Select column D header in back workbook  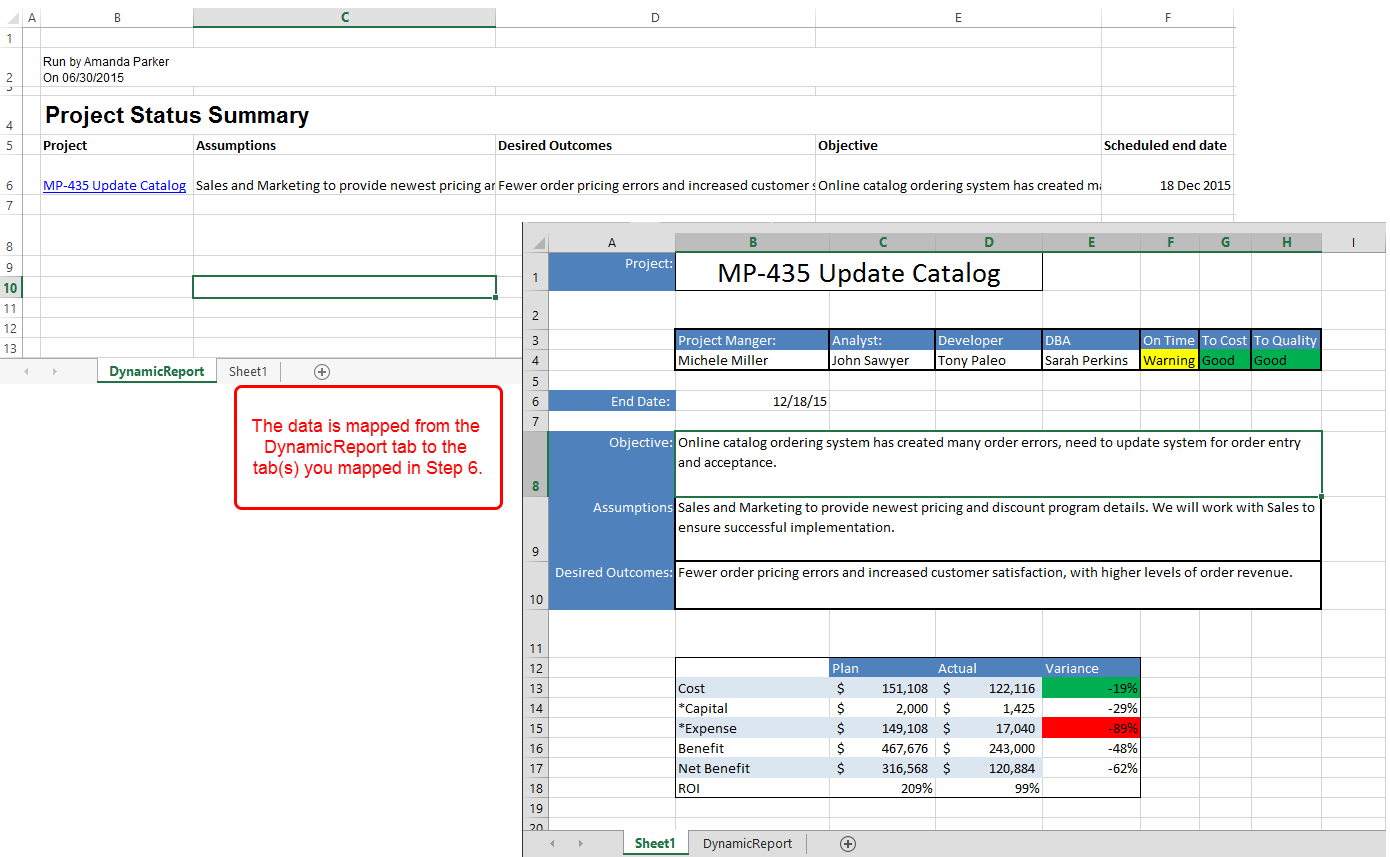pos(655,18)
